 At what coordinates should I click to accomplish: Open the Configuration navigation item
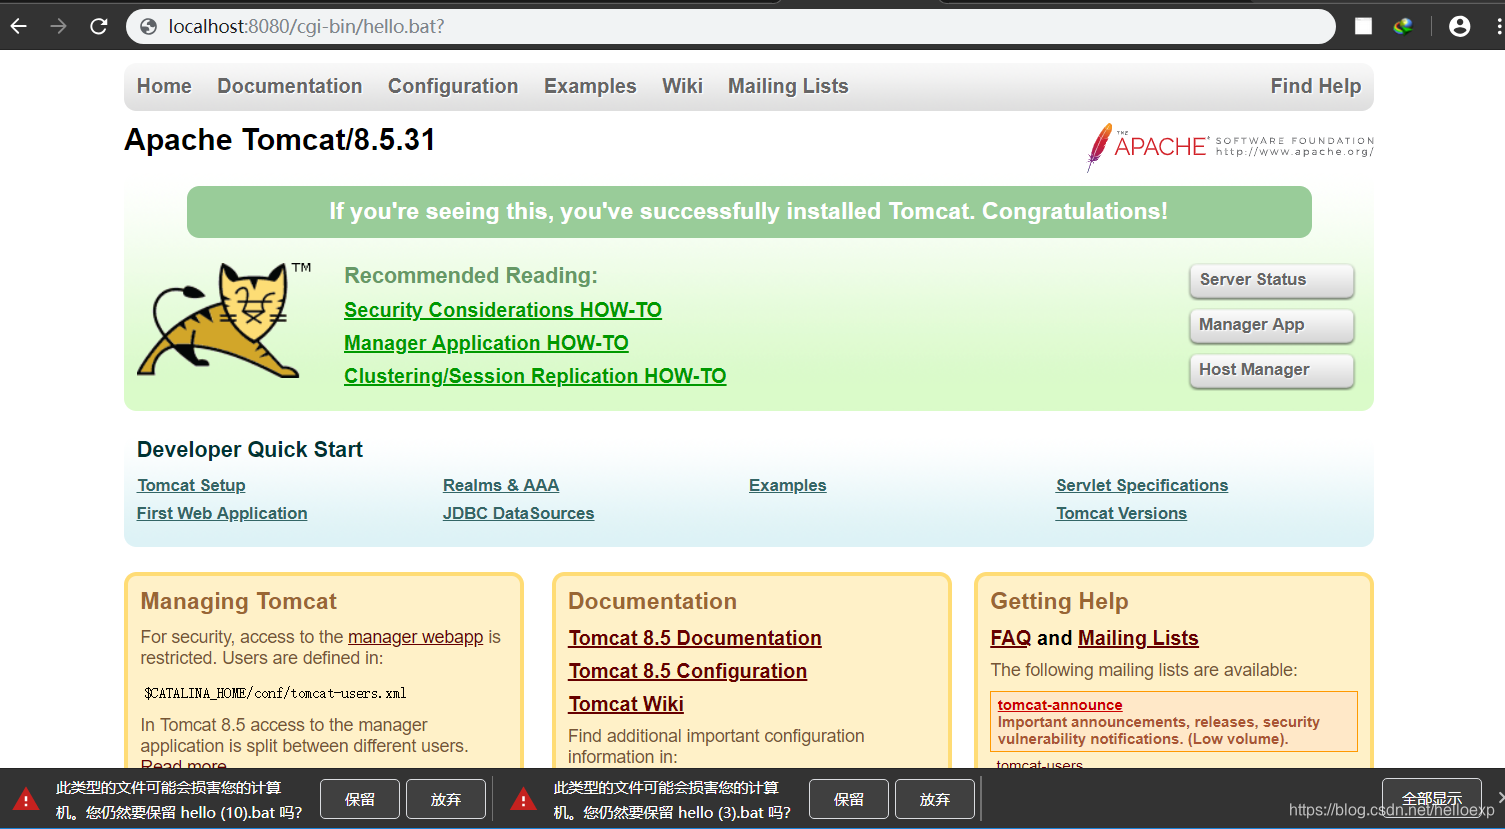(x=453, y=86)
